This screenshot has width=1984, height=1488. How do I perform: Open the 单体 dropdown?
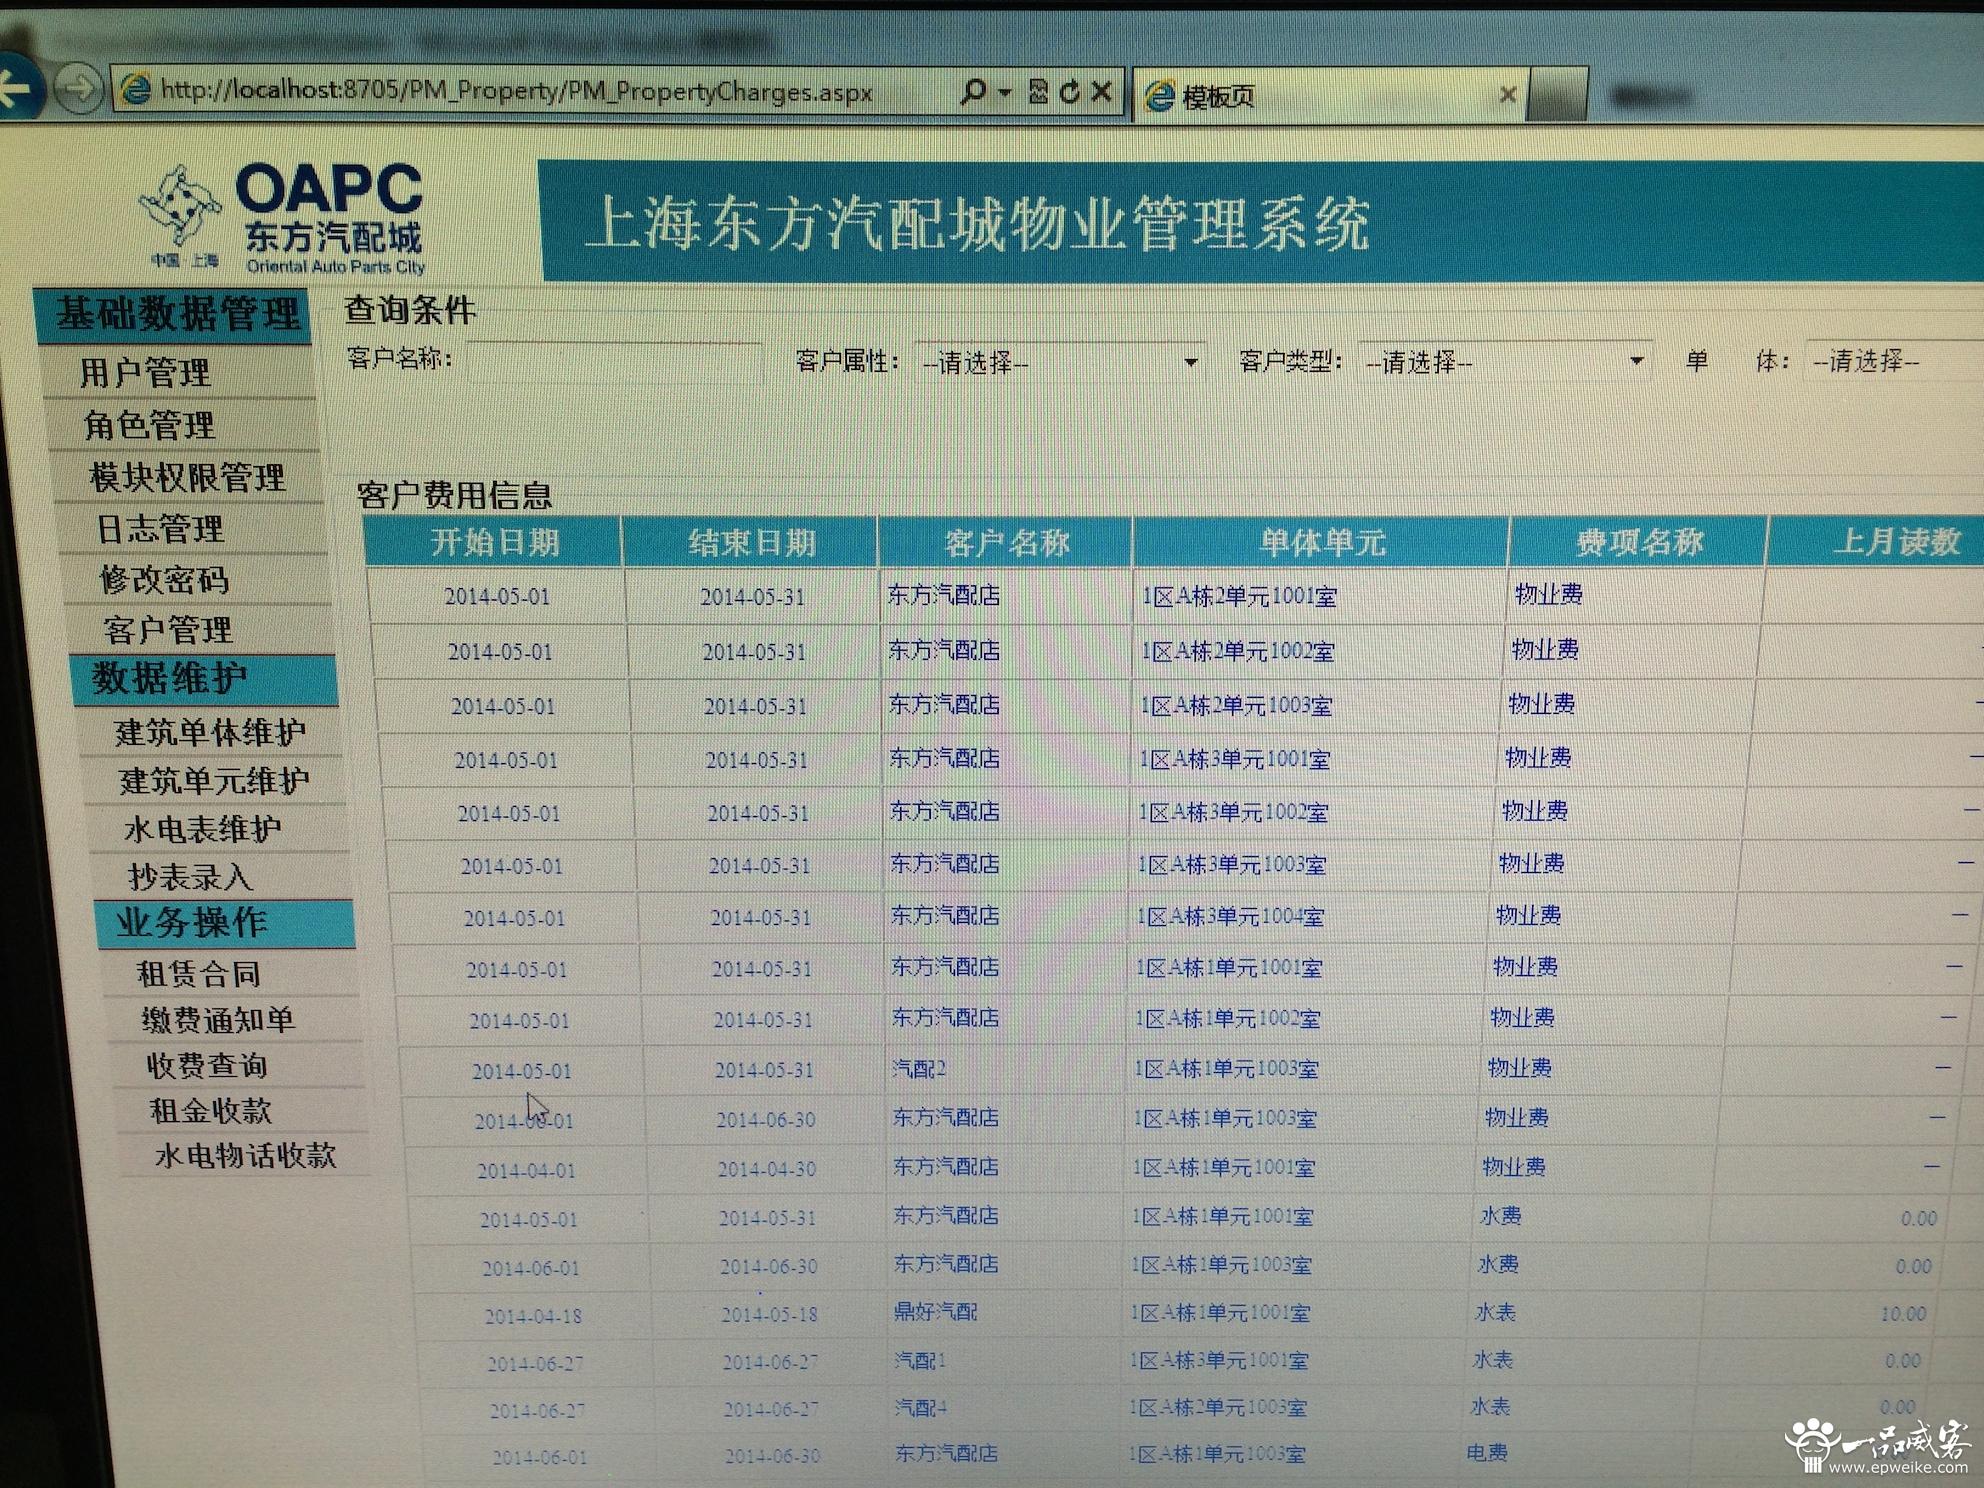click(1895, 360)
